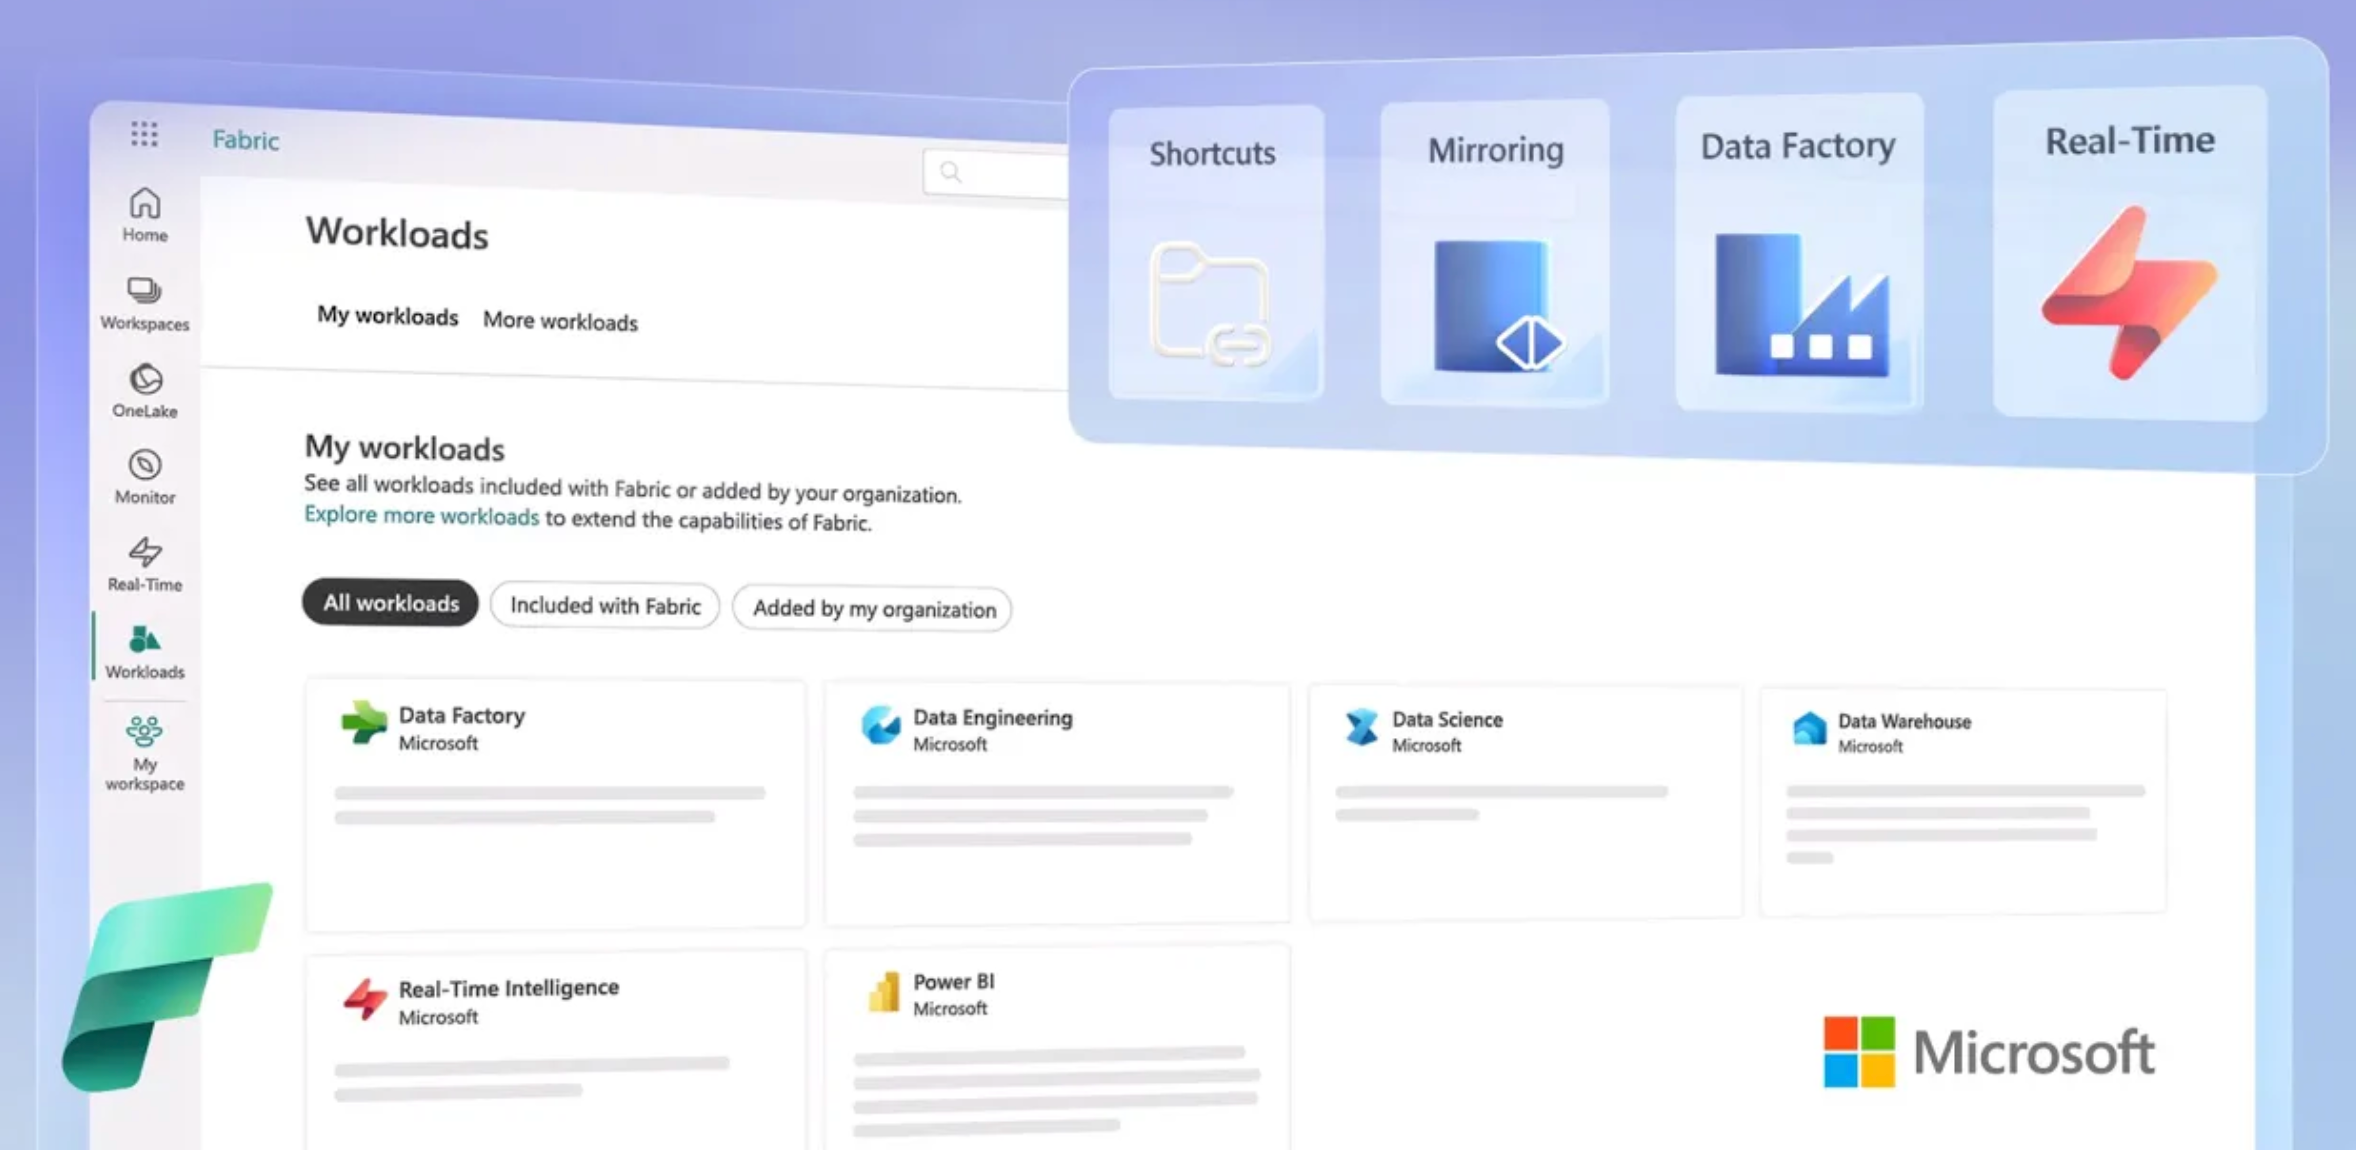Viewport: 2356px width, 1150px height.
Task: Click into the search box
Action: 1000,173
